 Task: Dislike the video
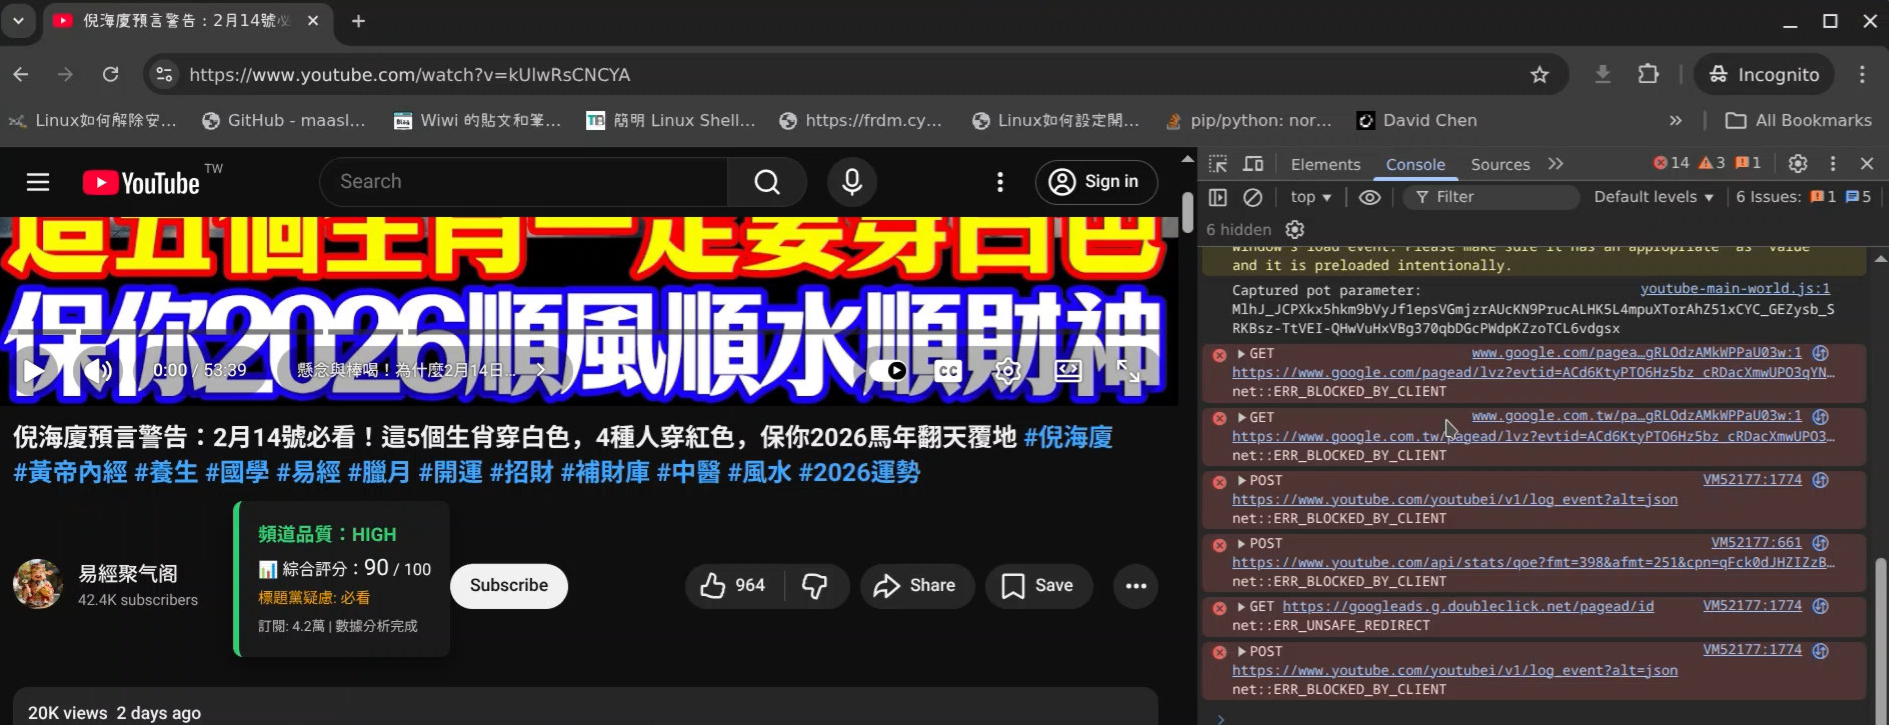(x=816, y=586)
